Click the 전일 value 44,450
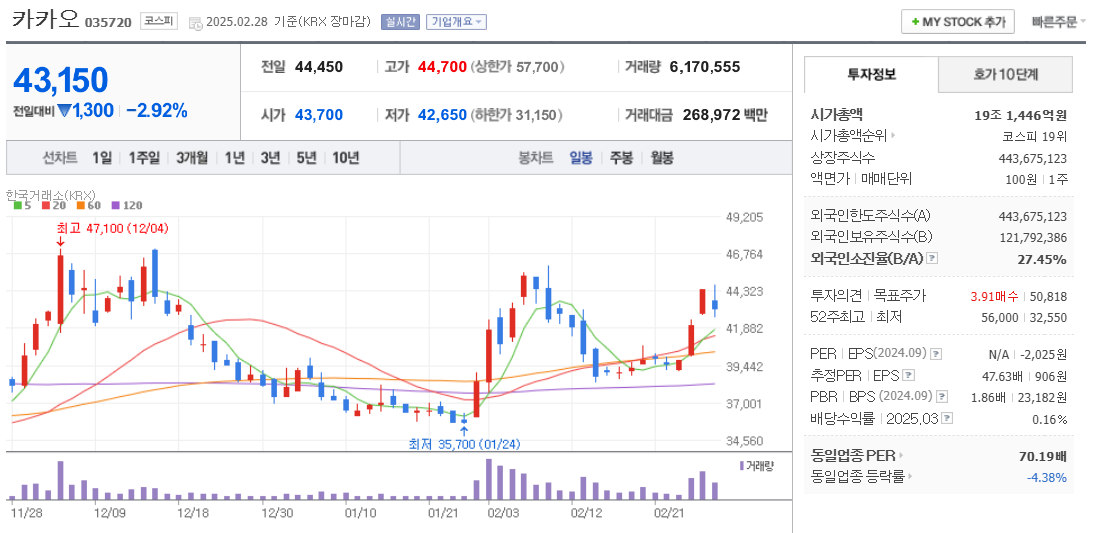Image resolution: width=1098 pixels, height=533 pixels. tap(319, 67)
